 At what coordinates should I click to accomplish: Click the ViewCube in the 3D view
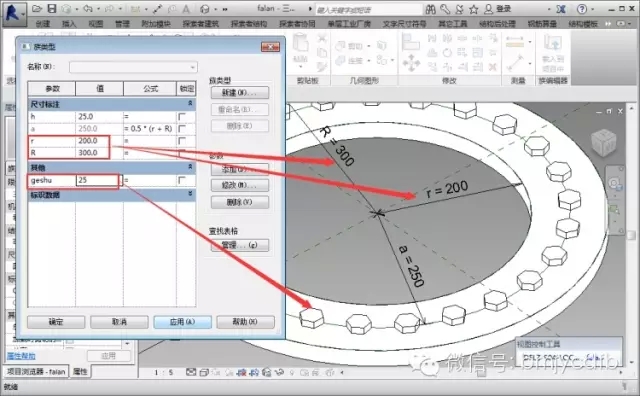(x=604, y=142)
